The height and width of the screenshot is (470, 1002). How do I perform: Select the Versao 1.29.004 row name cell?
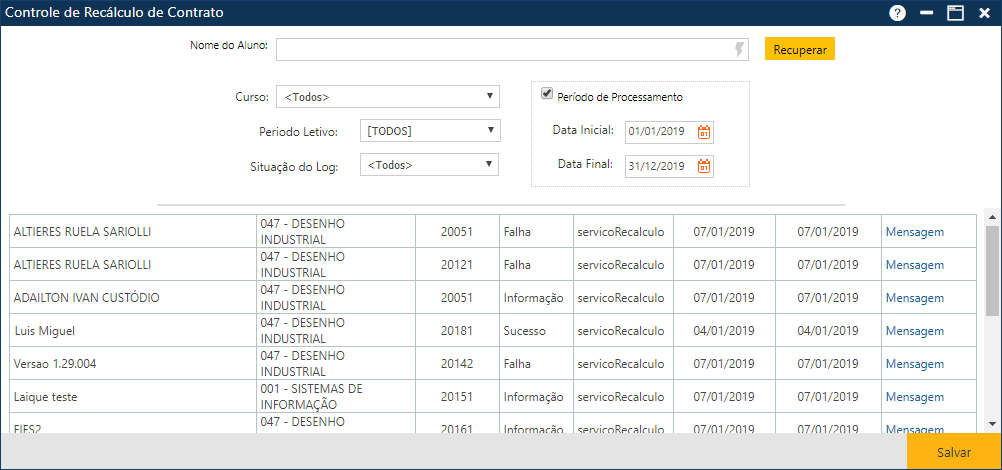click(132, 364)
